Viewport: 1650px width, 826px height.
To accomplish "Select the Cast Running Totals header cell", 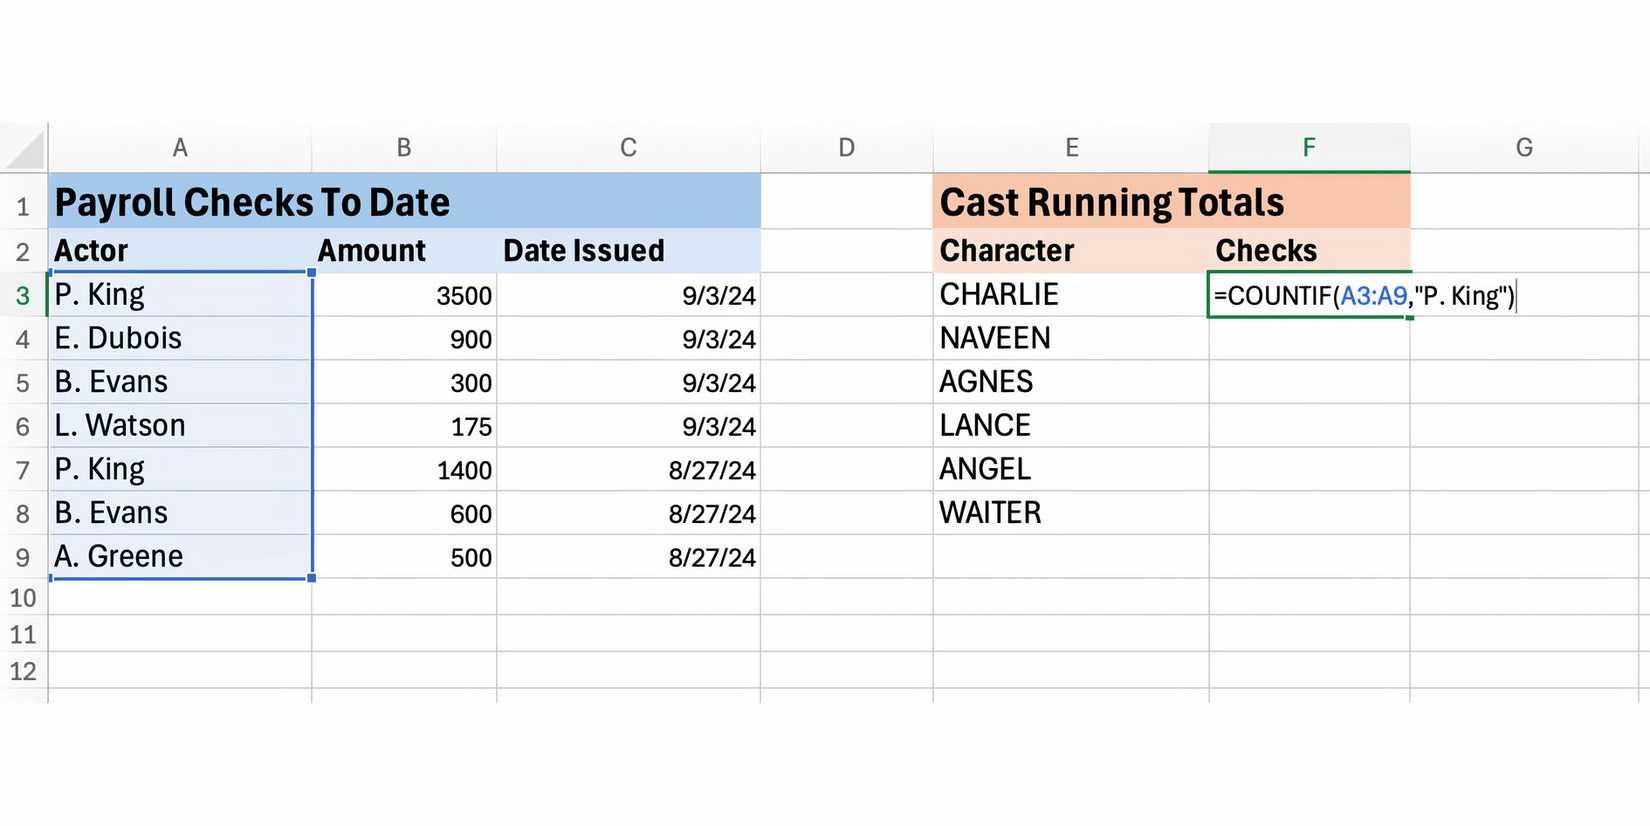I will pos(1110,201).
